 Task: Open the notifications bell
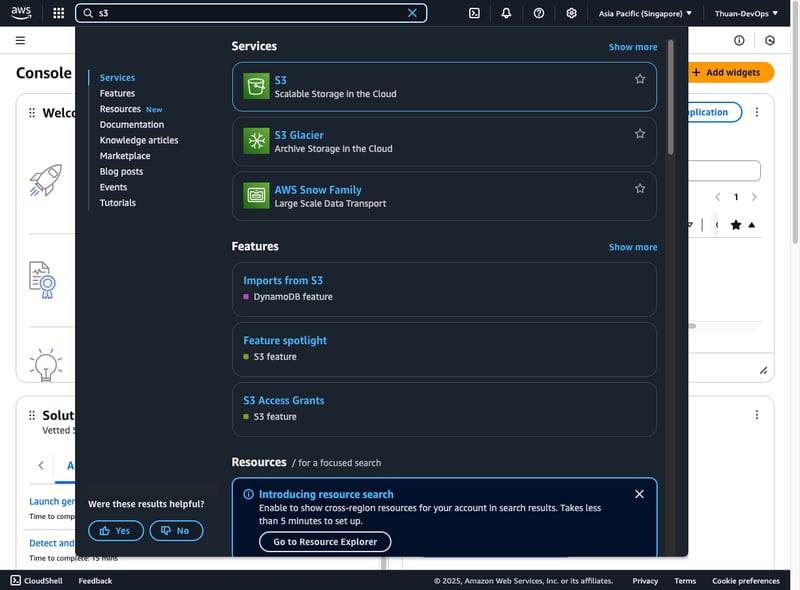coord(506,13)
